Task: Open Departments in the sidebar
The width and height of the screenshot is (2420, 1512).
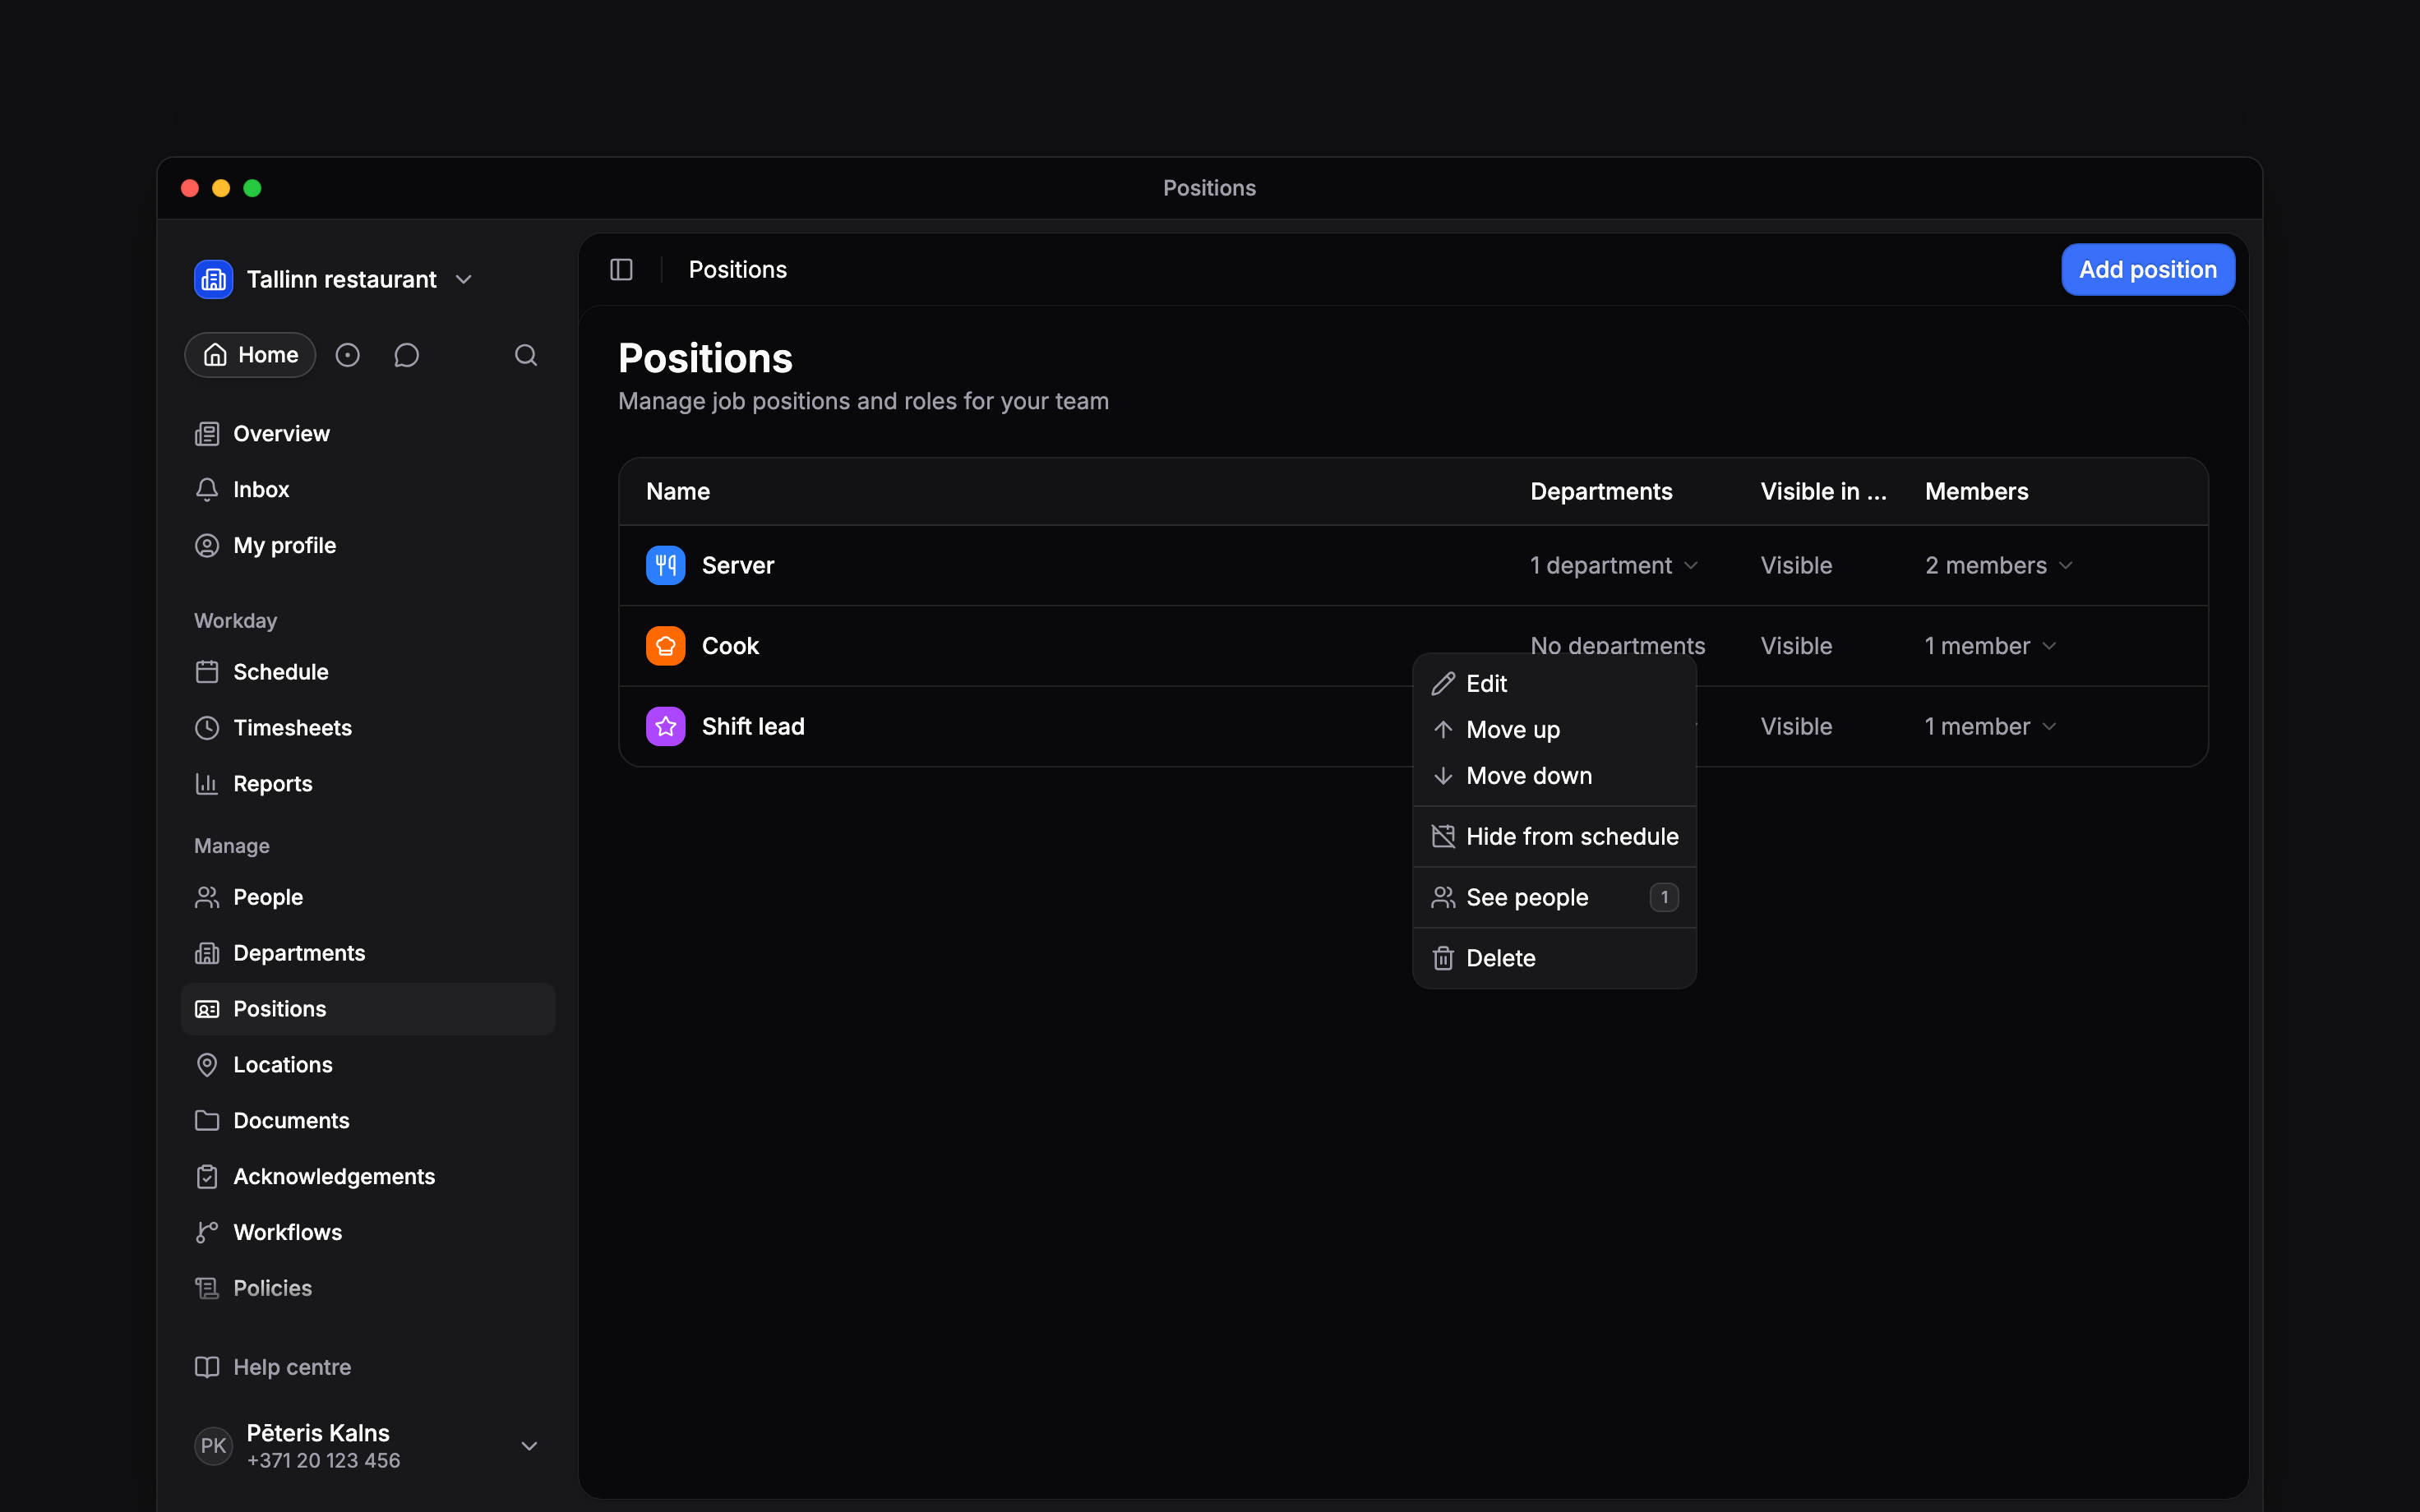Action: (368, 953)
